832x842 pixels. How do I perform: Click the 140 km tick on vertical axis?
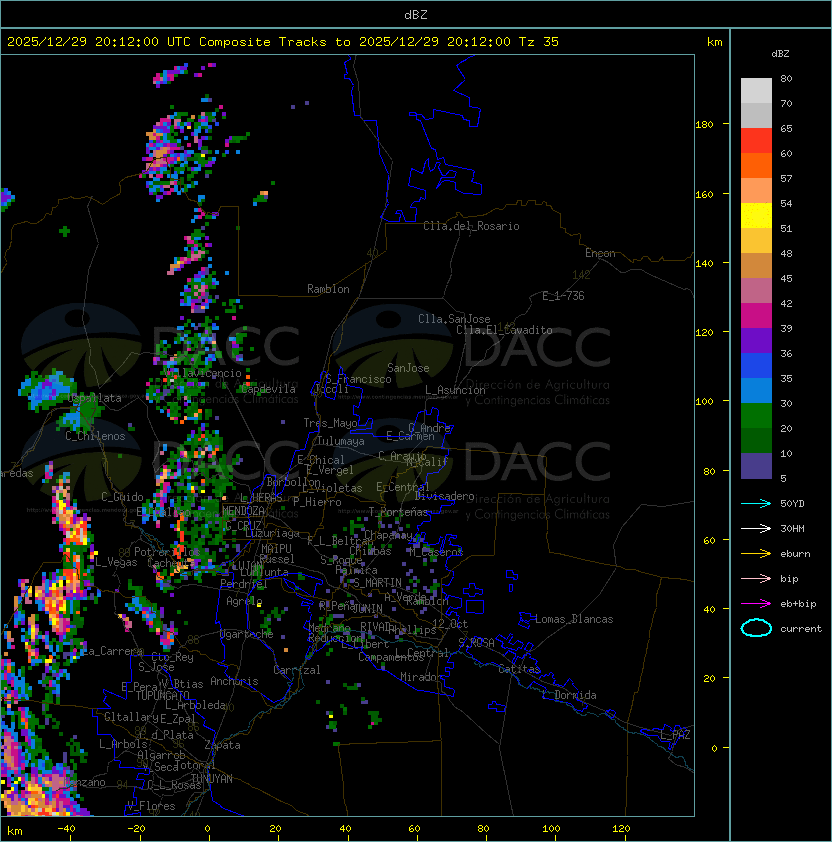(x=704, y=263)
